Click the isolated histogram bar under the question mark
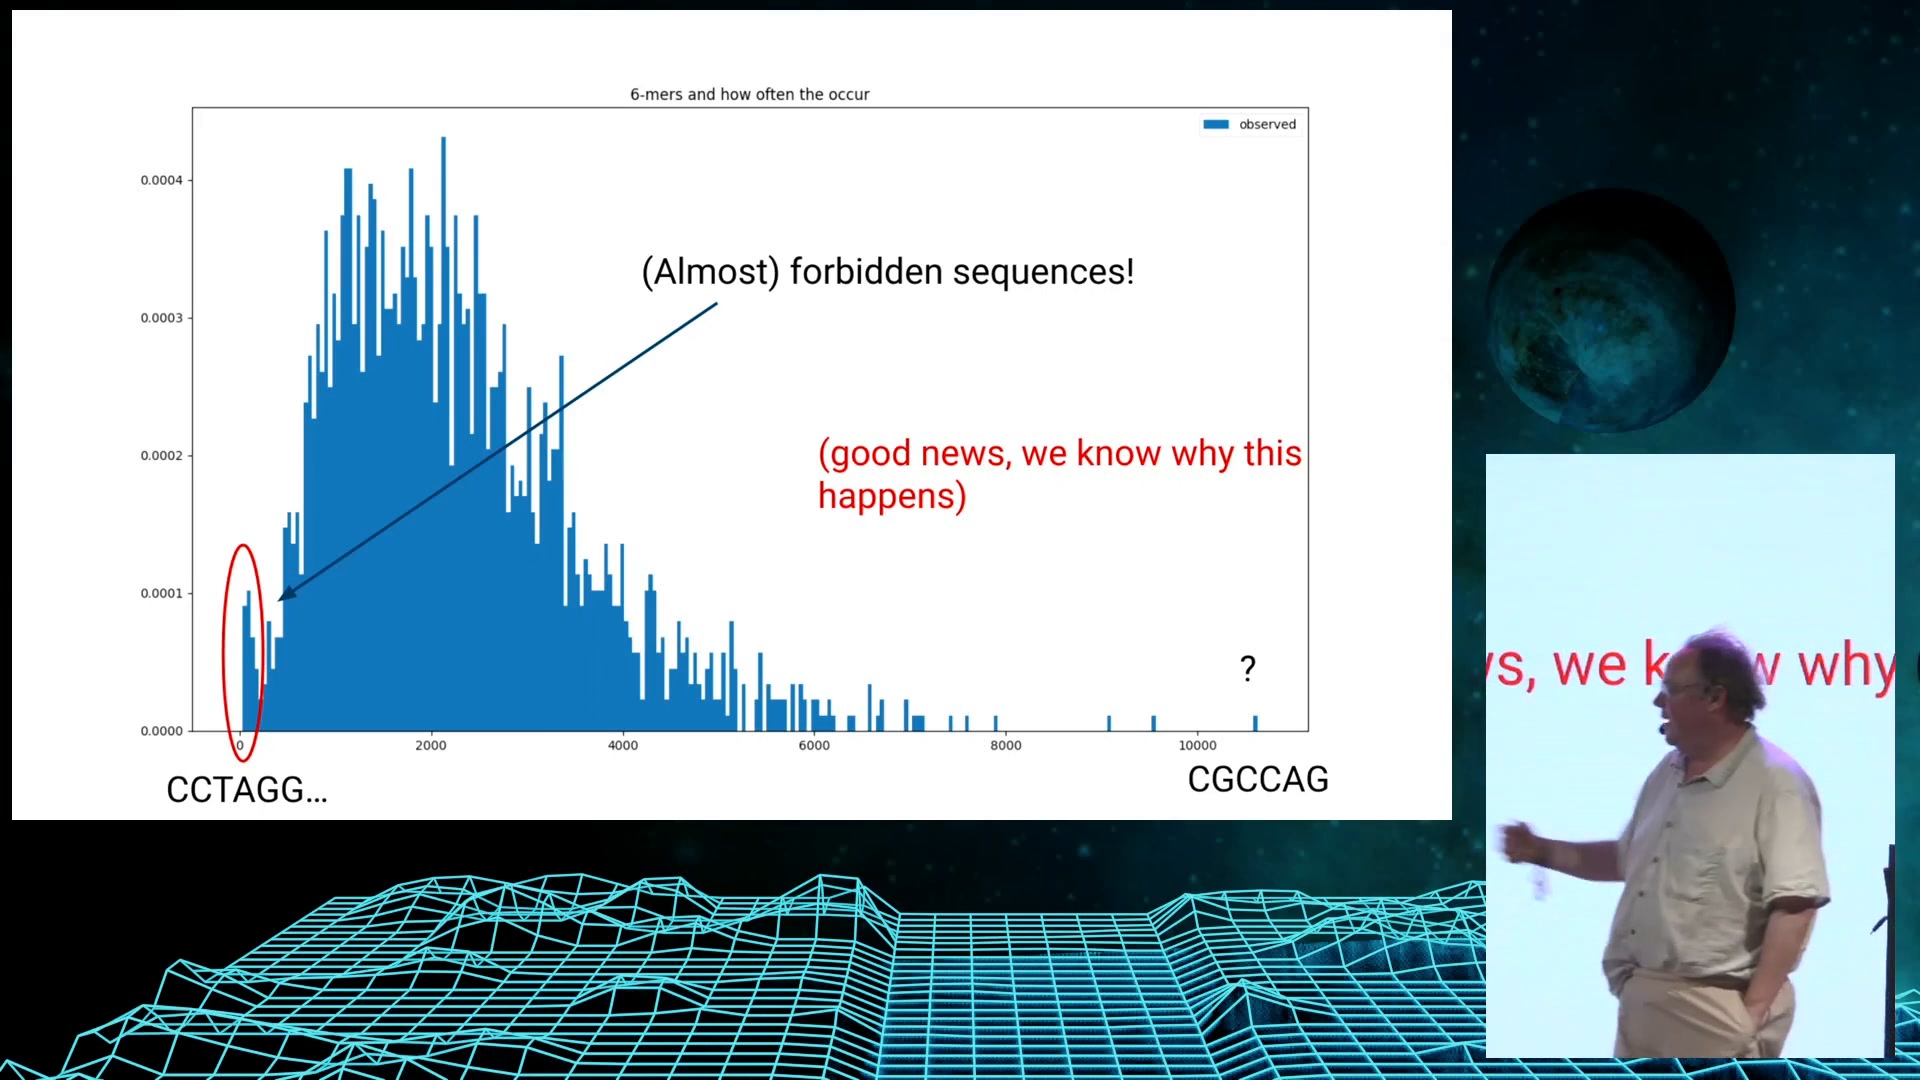This screenshot has width=1920, height=1080. pos(1255,723)
